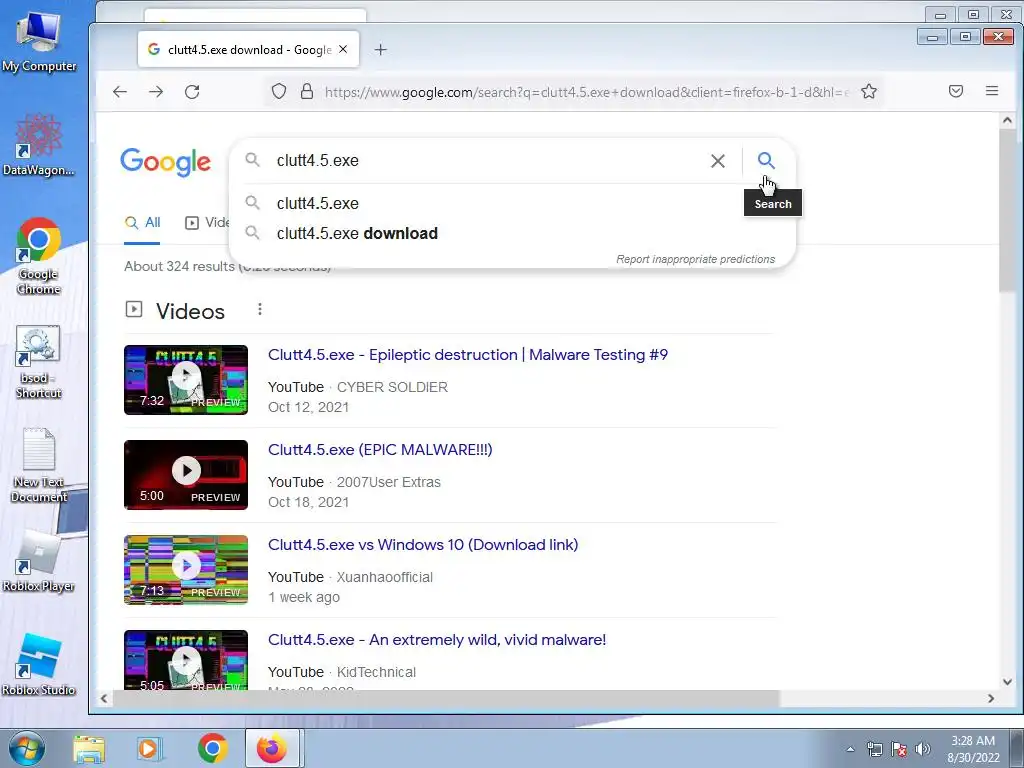Viewport: 1024px width, 768px height.
Task: Click the horizontal scrollbar right arrow
Action: tap(991, 698)
